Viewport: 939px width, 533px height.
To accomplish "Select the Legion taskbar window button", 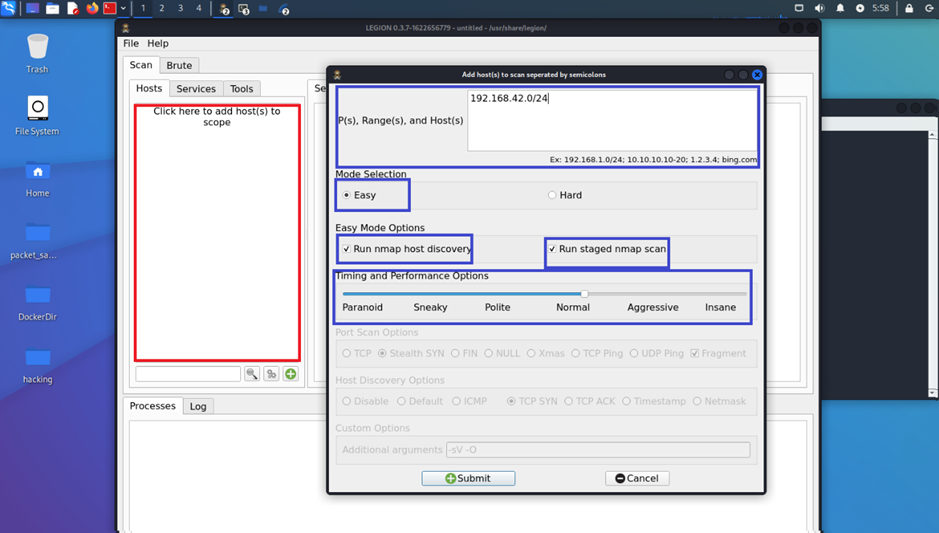I will tap(223, 9).
